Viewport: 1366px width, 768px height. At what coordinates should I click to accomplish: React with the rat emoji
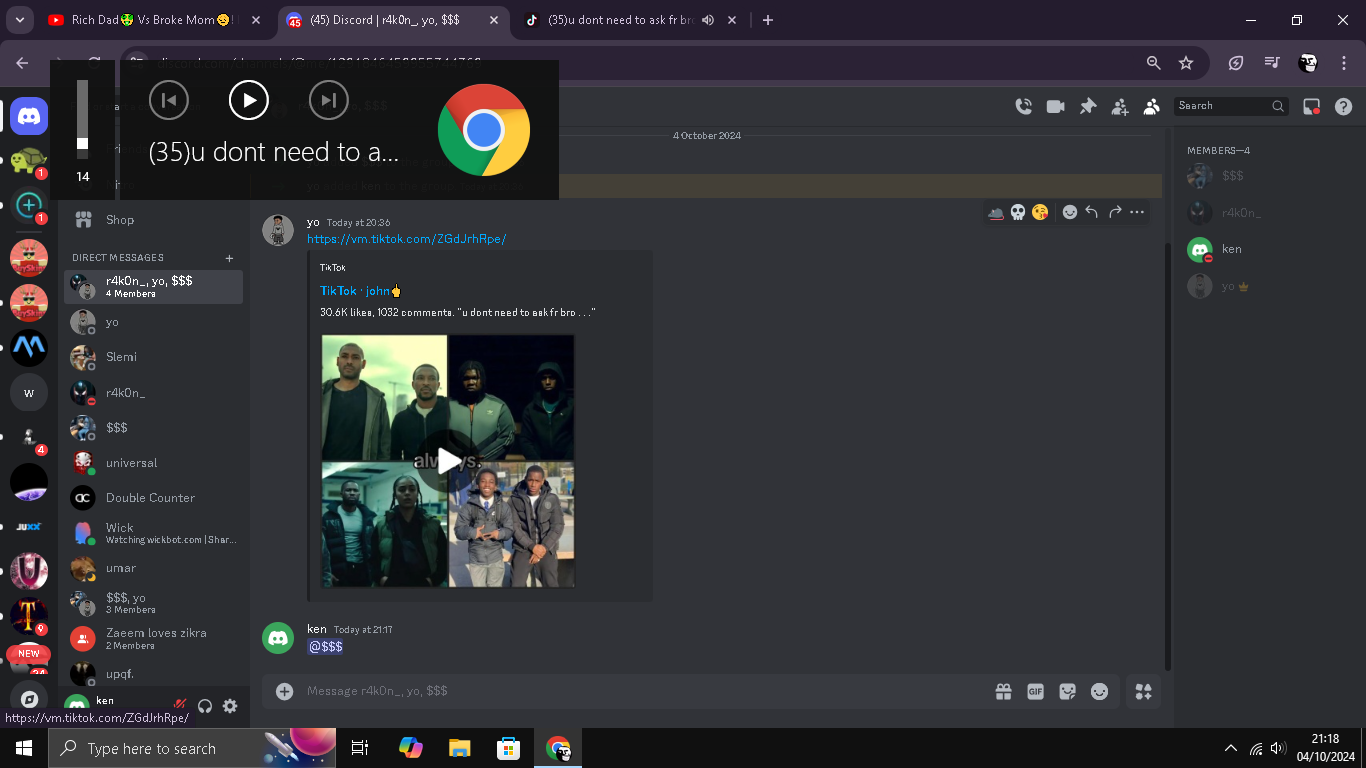(996, 212)
